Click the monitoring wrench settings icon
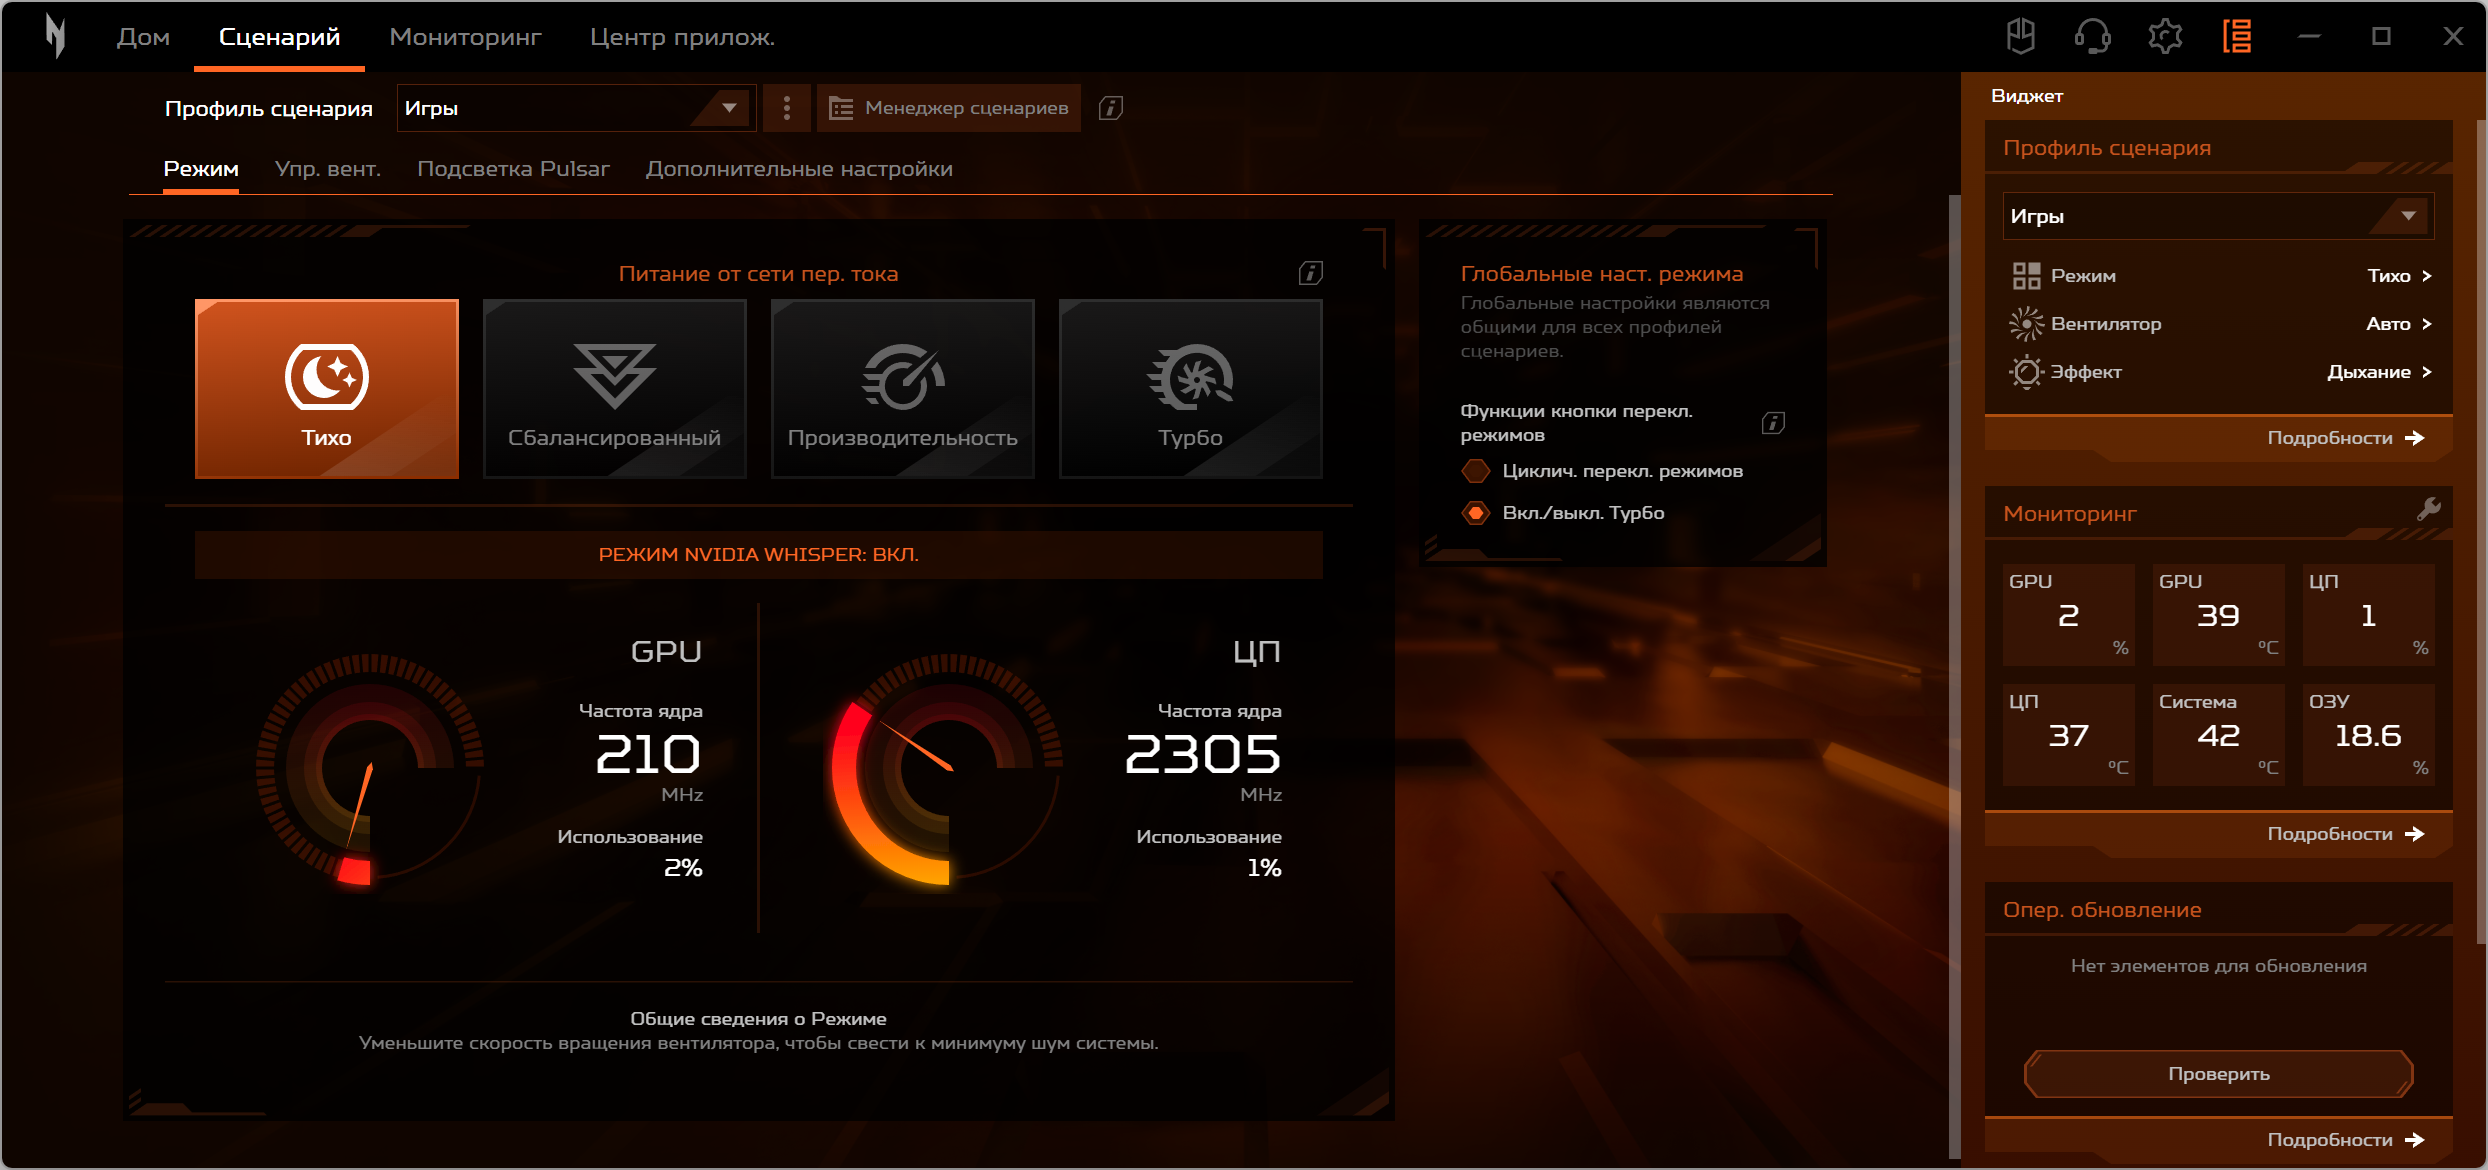The image size is (2488, 1170). (2428, 510)
